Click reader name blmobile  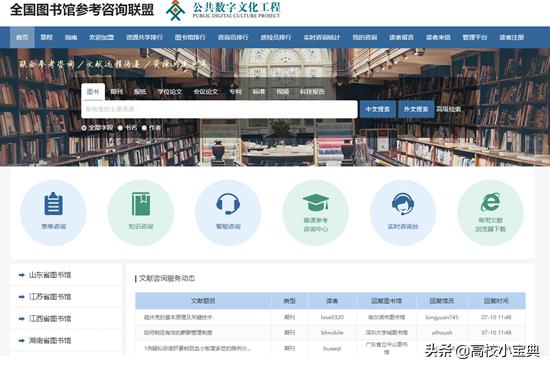pos(332,333)
